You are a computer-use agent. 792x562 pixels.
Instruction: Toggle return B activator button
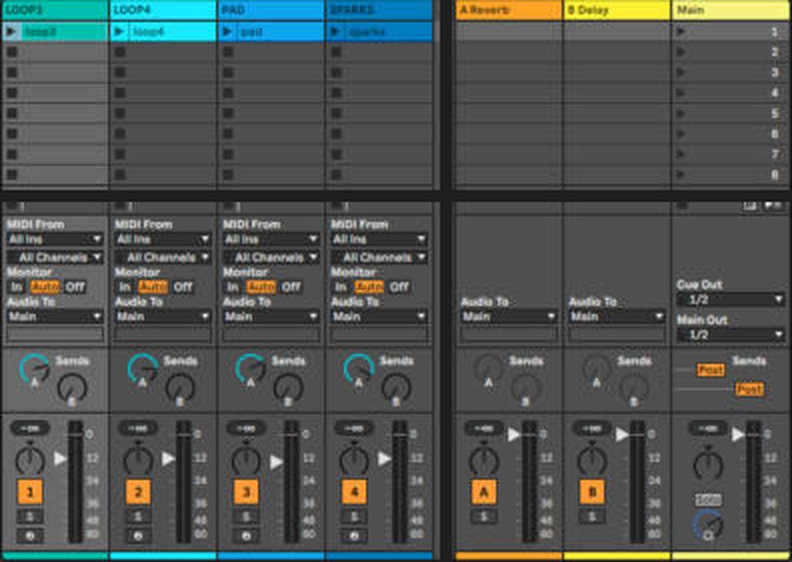pyautogui.click(x=592, y=492)
